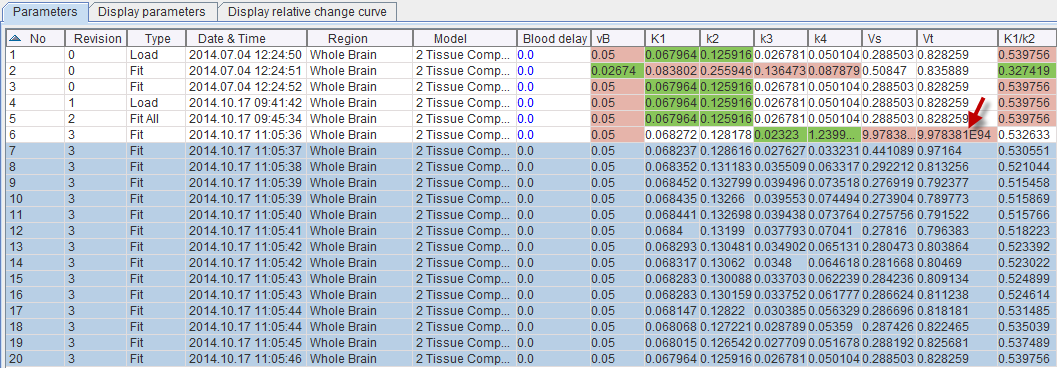The image size is (1057, 368).
Task: Click the sort arrow icon in No column
Action: pyautogui.click(x=15, y=38)
